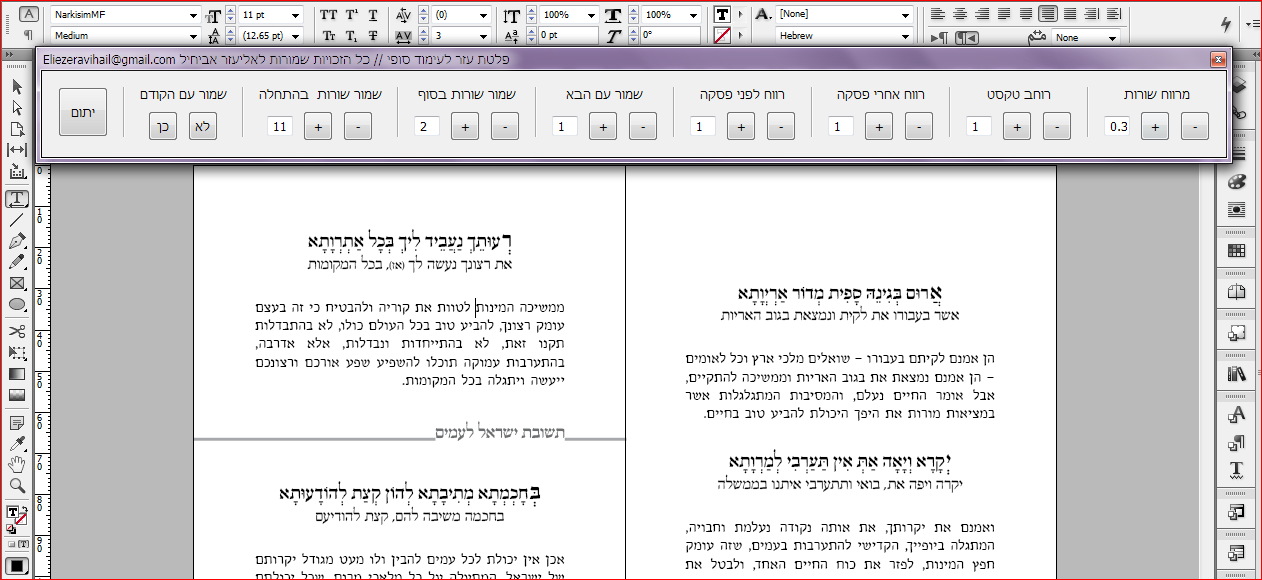The image size is (1262, 580).
Task: Apply Align Center paragraph alignment
Action: point(959,14)
